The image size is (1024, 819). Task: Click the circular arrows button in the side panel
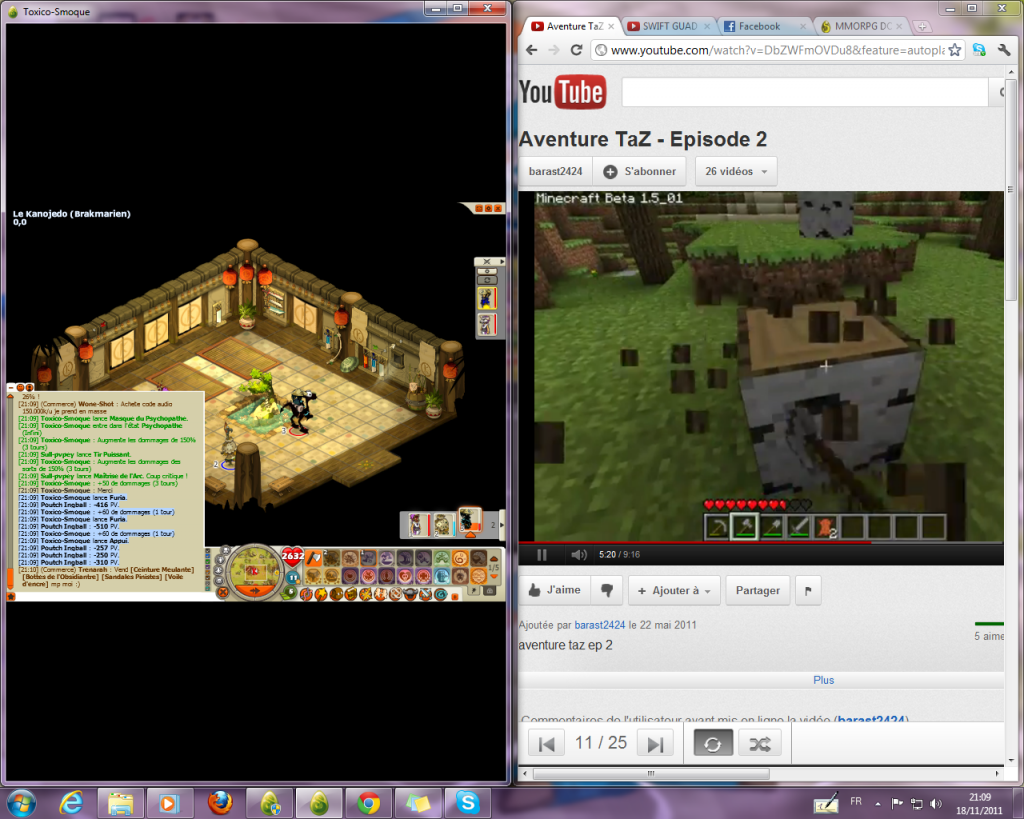[487, 280]
